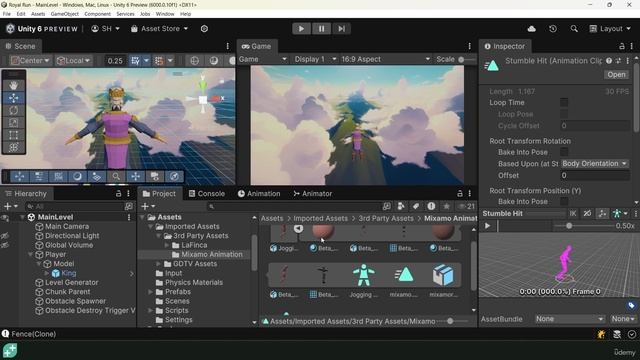The height and width of the screenshot is (360, 640).
Task: Click the Pause button in top toolbar
Action: pos(321,29)
